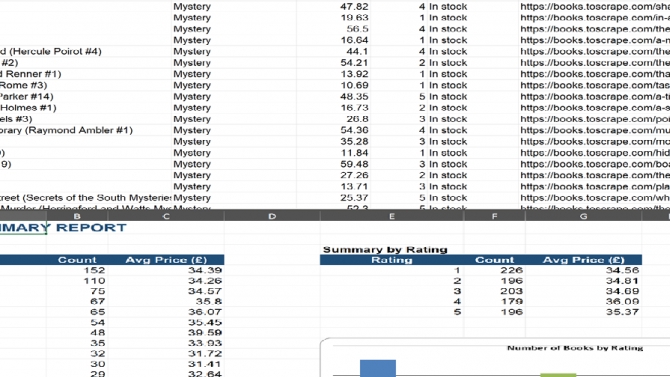Select price cell 59.48
The image size is (670, 377).
coord(333,164)
